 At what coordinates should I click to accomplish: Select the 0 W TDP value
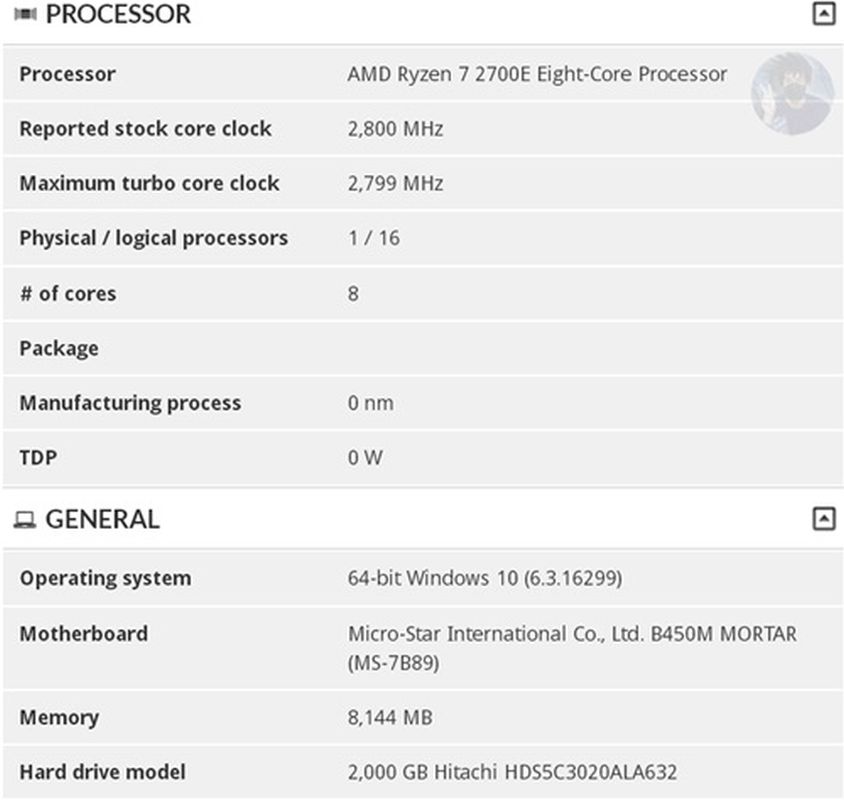(x=365, y=458)
